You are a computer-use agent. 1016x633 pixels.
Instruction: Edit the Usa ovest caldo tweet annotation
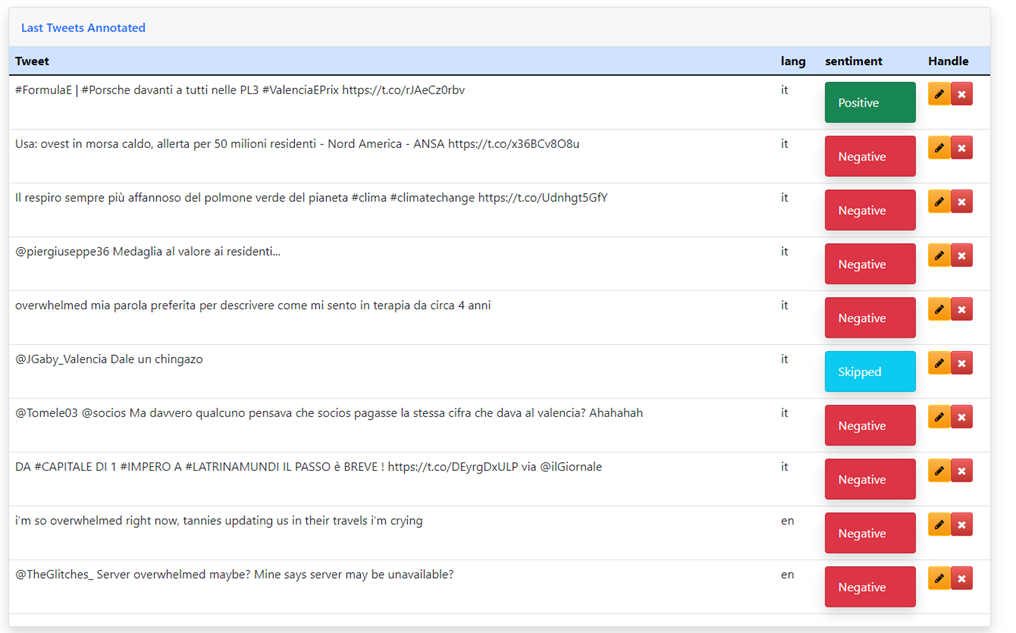[939, 148]
